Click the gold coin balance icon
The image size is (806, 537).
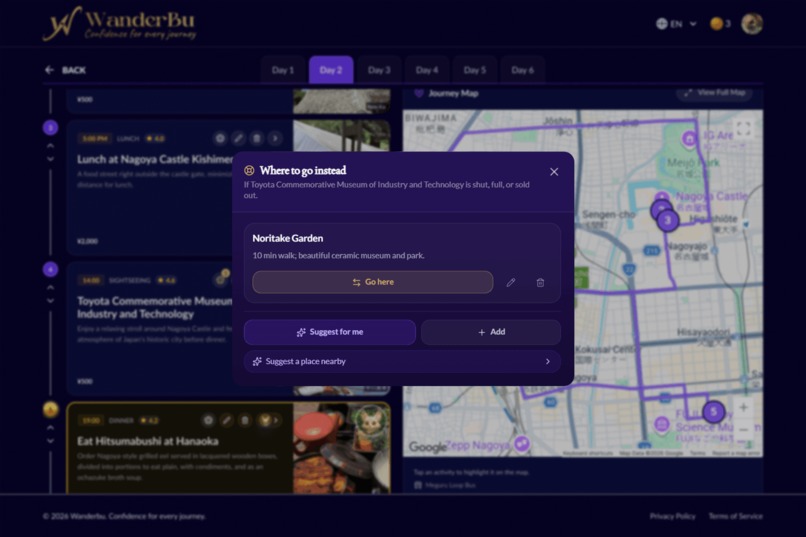pyautogui.click(x=716, y=24)
